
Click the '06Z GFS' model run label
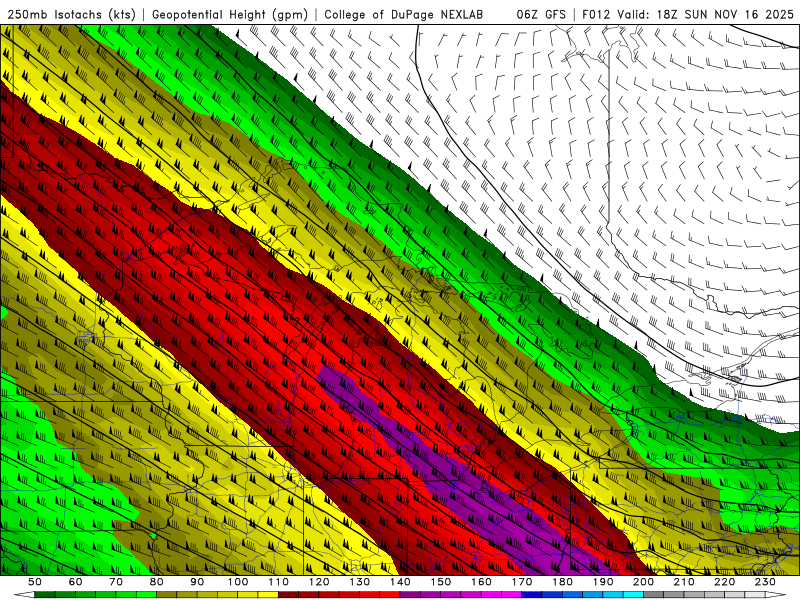click(541, 15)
